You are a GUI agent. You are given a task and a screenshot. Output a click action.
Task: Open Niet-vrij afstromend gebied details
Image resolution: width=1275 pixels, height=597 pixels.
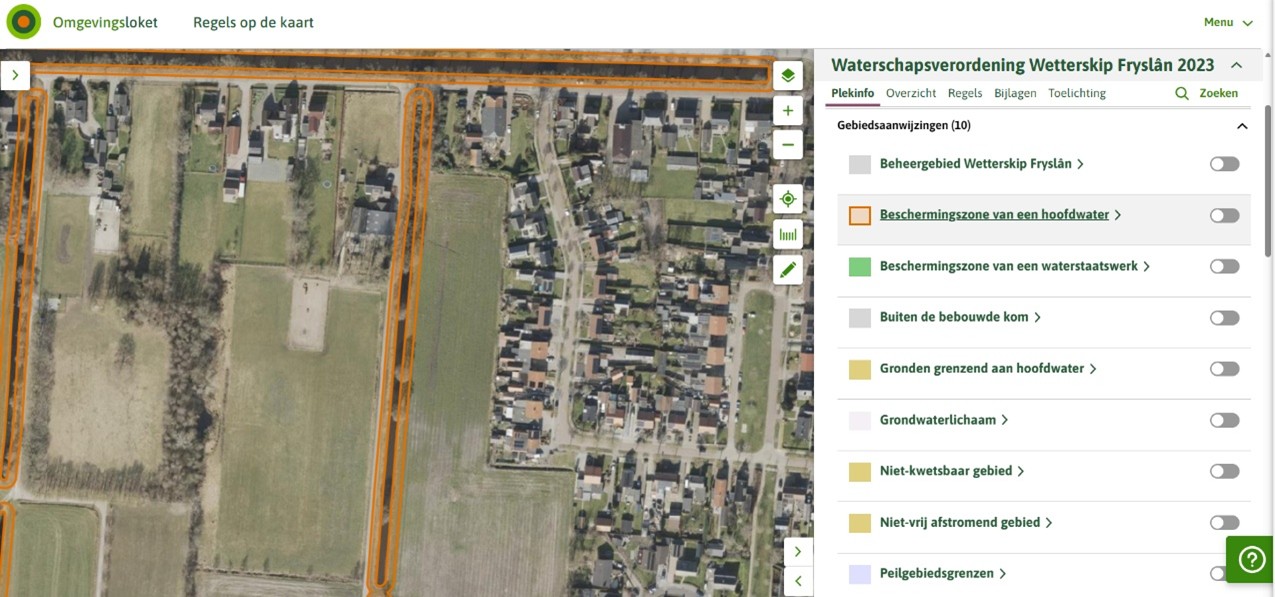(x=960, y=523)
